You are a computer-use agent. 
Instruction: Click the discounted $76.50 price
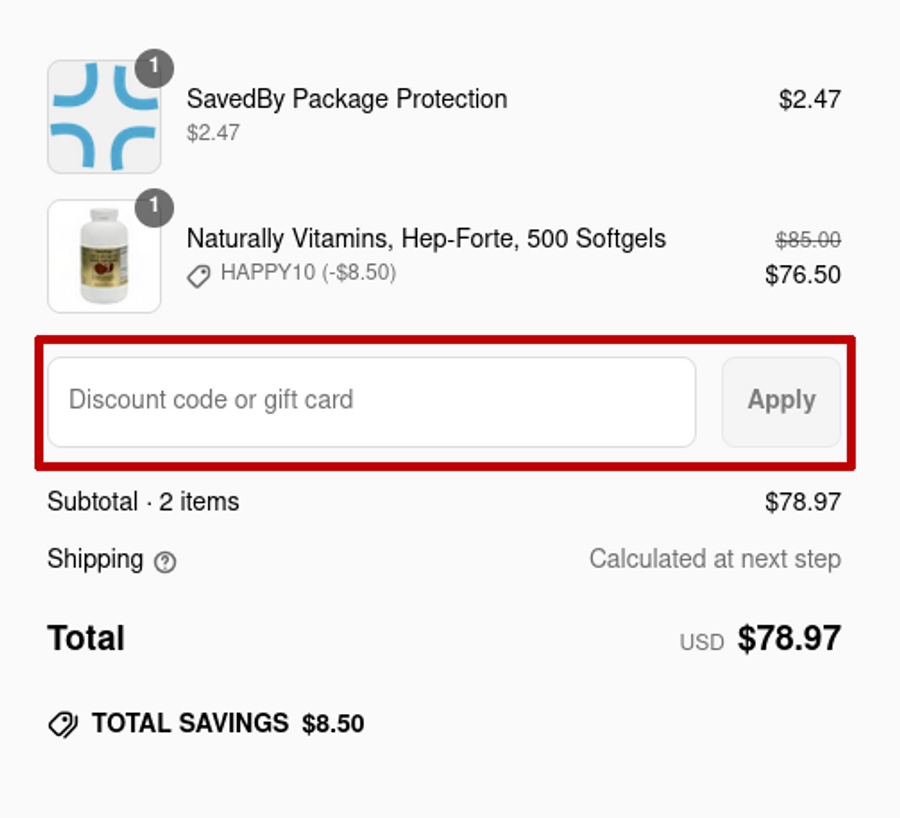pyautogui.click(x=802, y=275)
